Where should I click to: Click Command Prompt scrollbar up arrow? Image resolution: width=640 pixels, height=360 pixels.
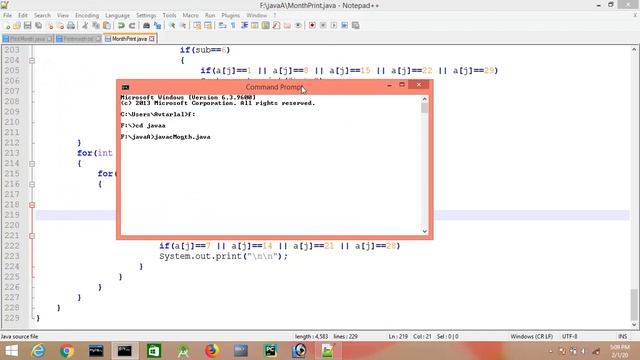point(424,99)
